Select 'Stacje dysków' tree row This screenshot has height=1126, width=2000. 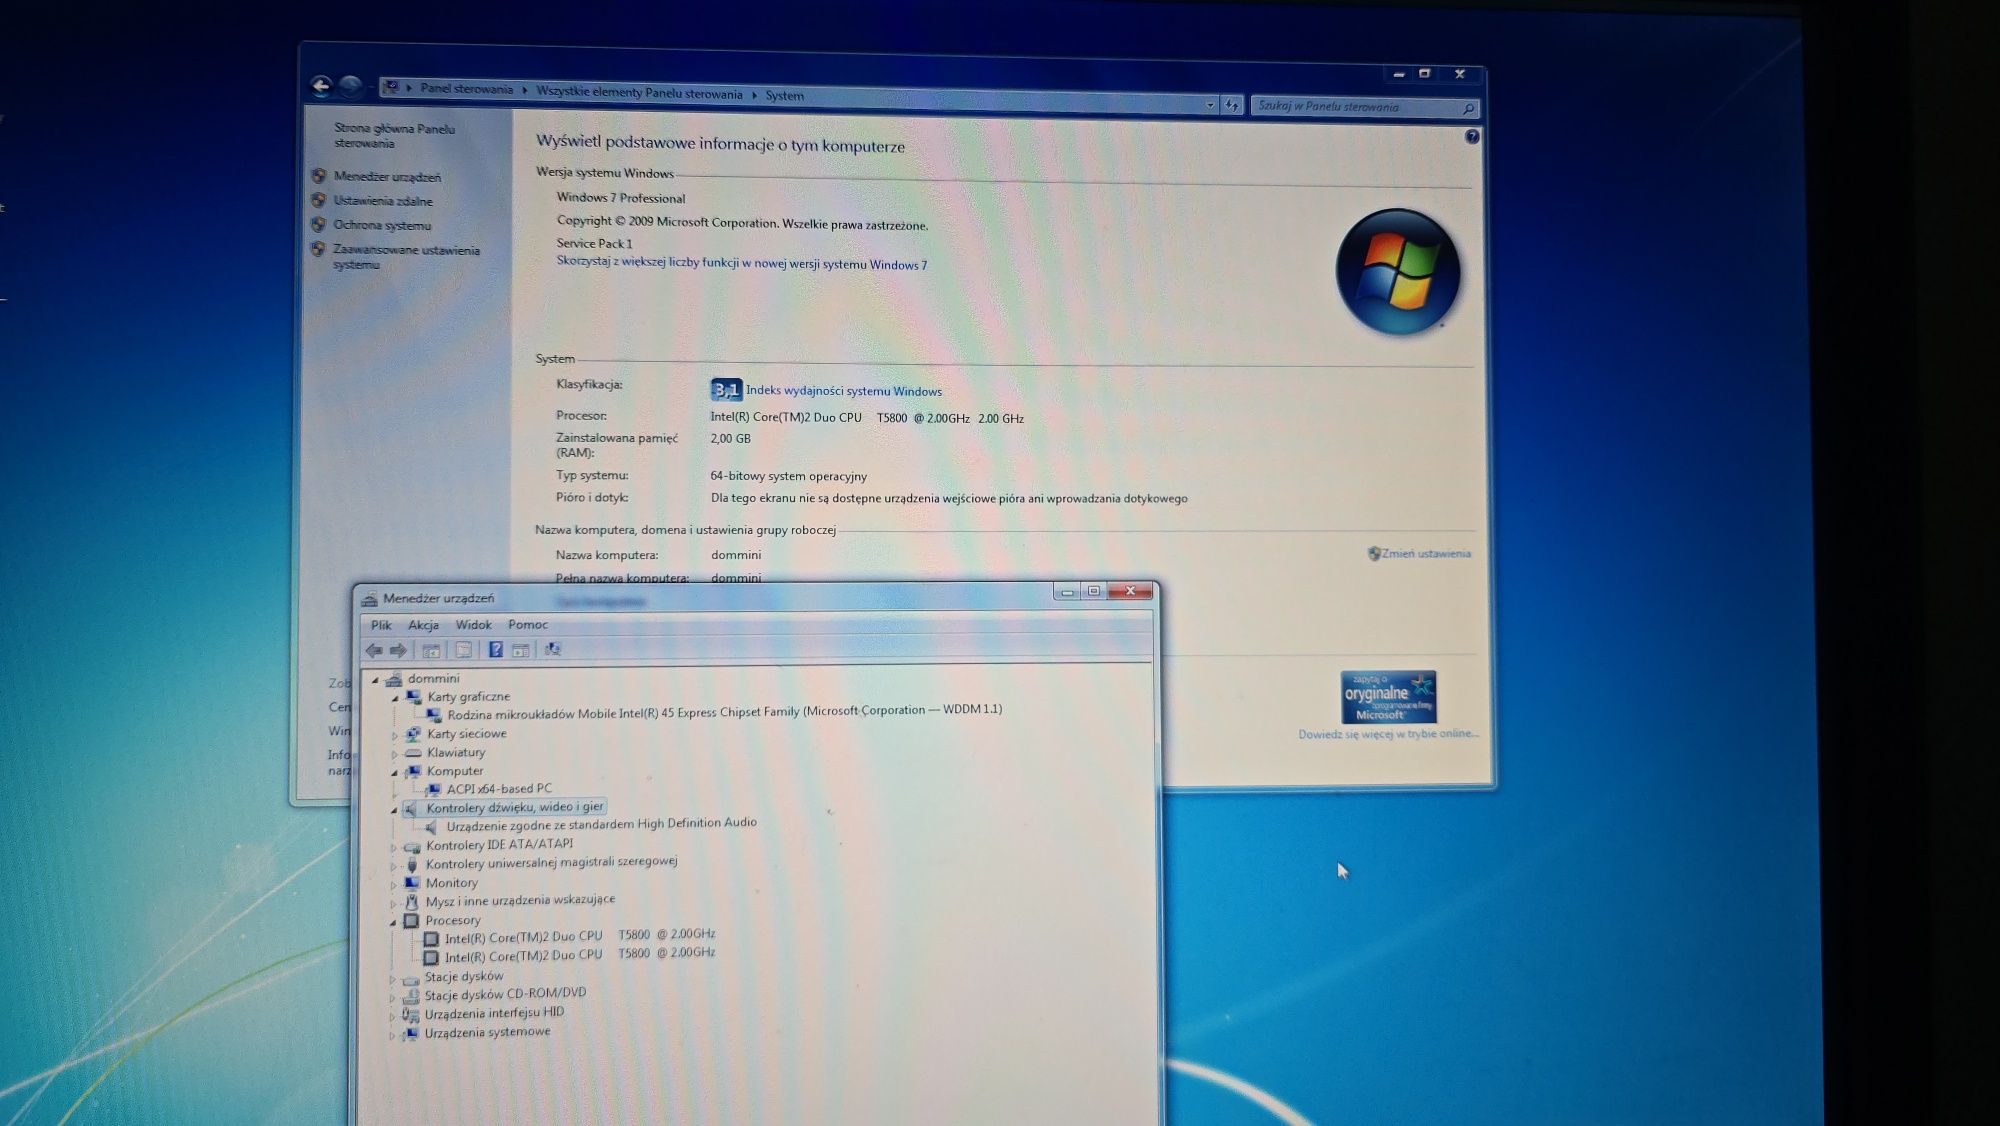(x=464, y=977)
